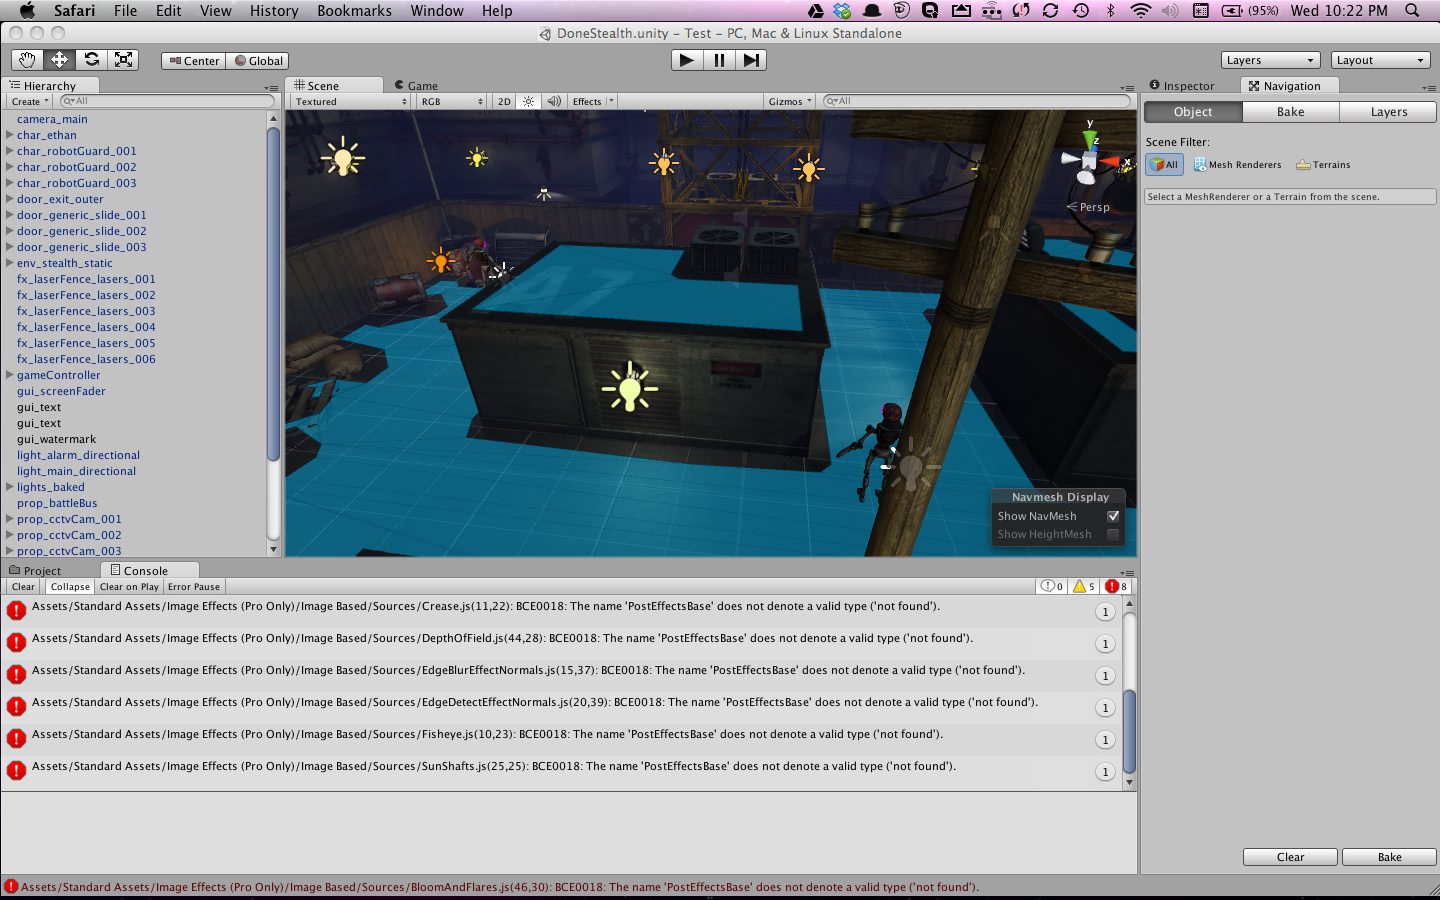The height and width of the screenshot is (900, 1440).
Task: Select the Move tool in toolbar
Action: tap(59, 60)
